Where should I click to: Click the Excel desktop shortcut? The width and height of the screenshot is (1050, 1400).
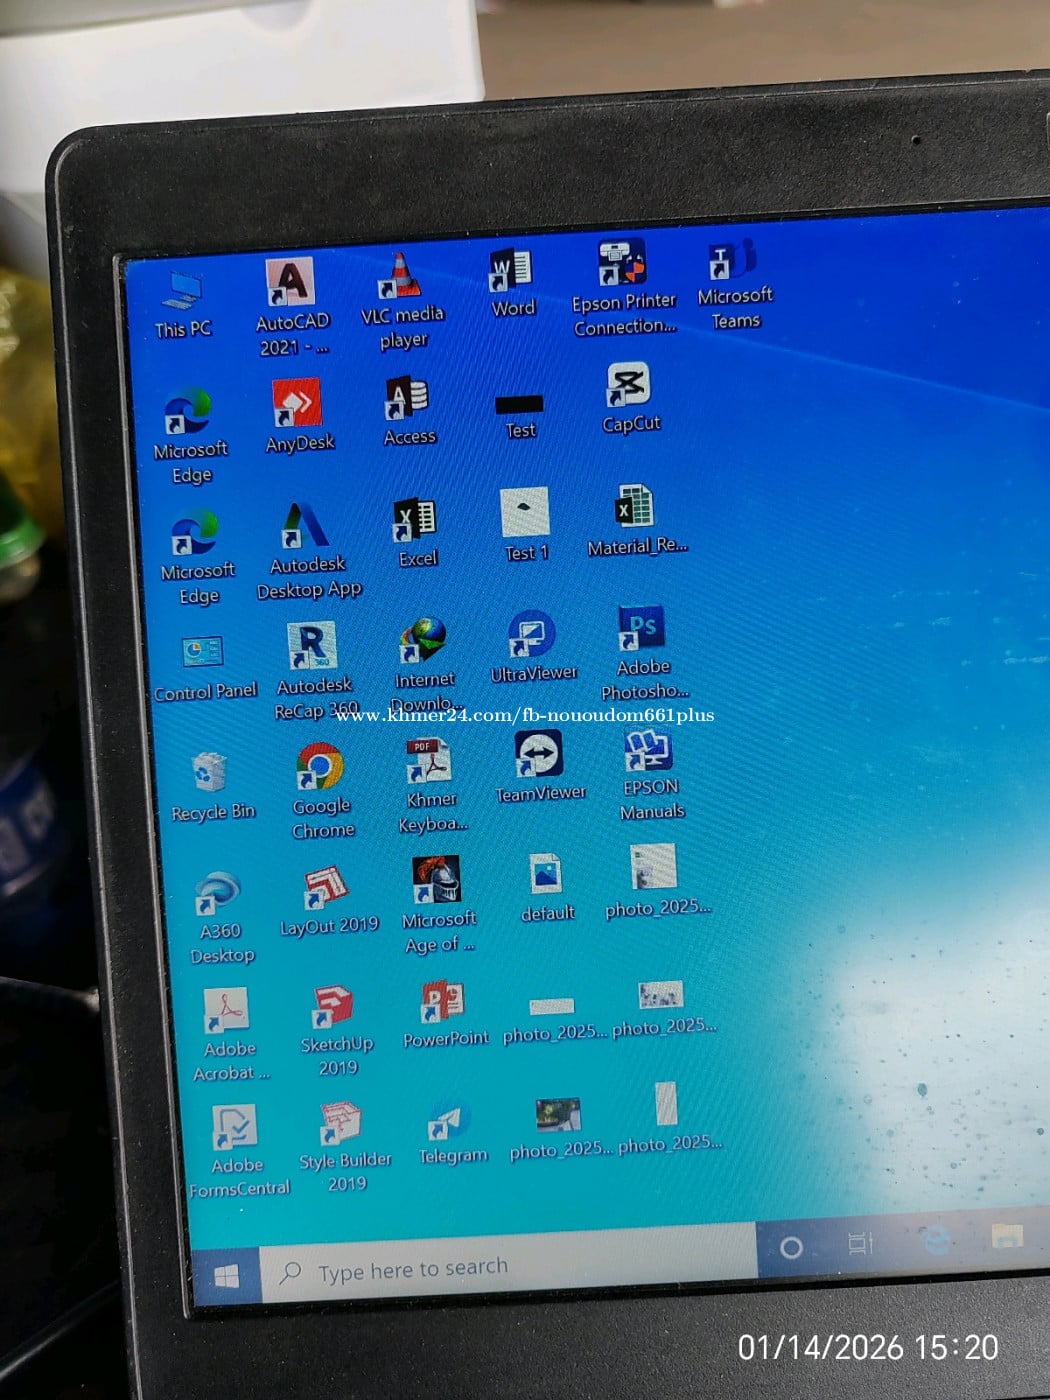[415, 519]
